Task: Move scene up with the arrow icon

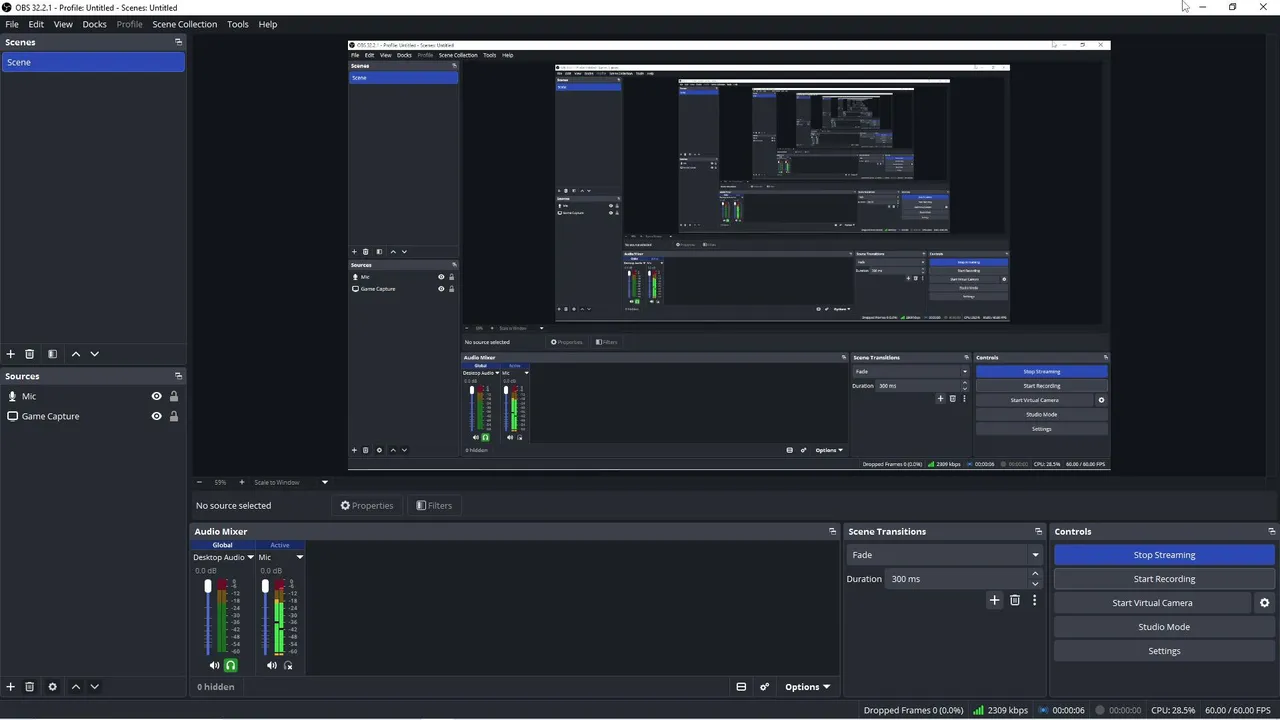Action: pyautogui.click(x=75, y=354)
